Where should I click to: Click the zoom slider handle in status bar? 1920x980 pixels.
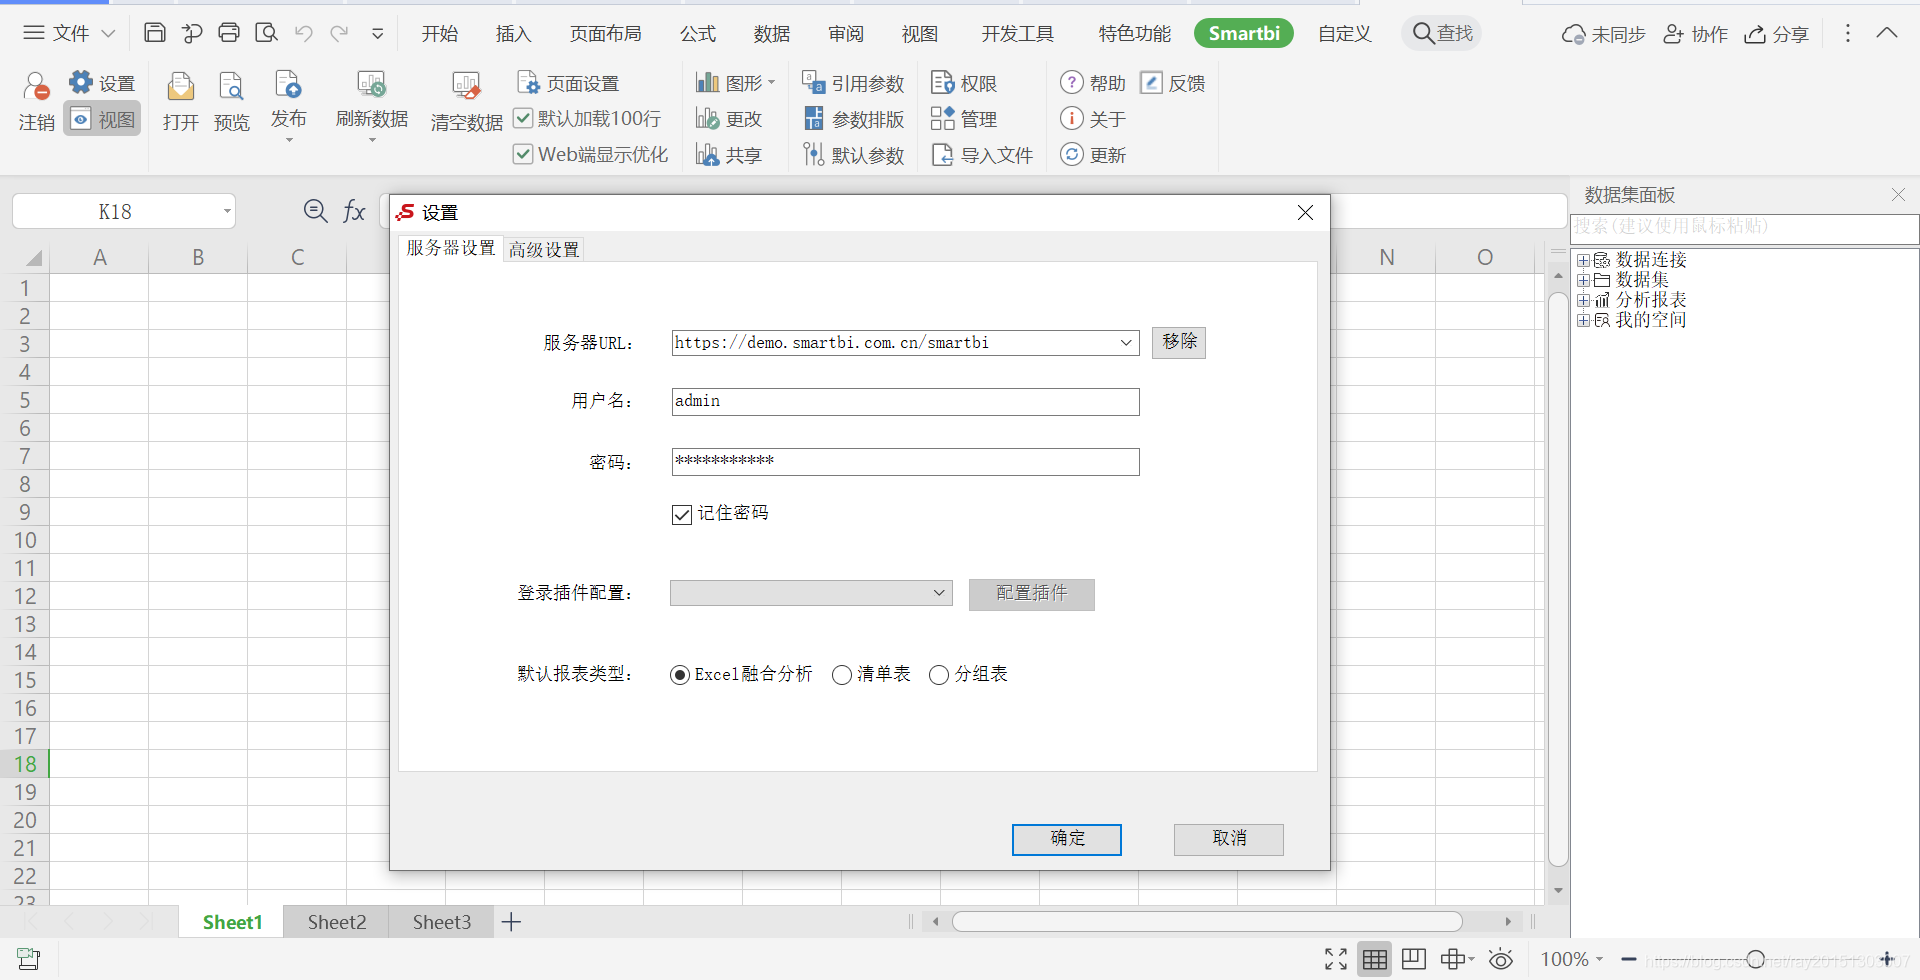1755,959
